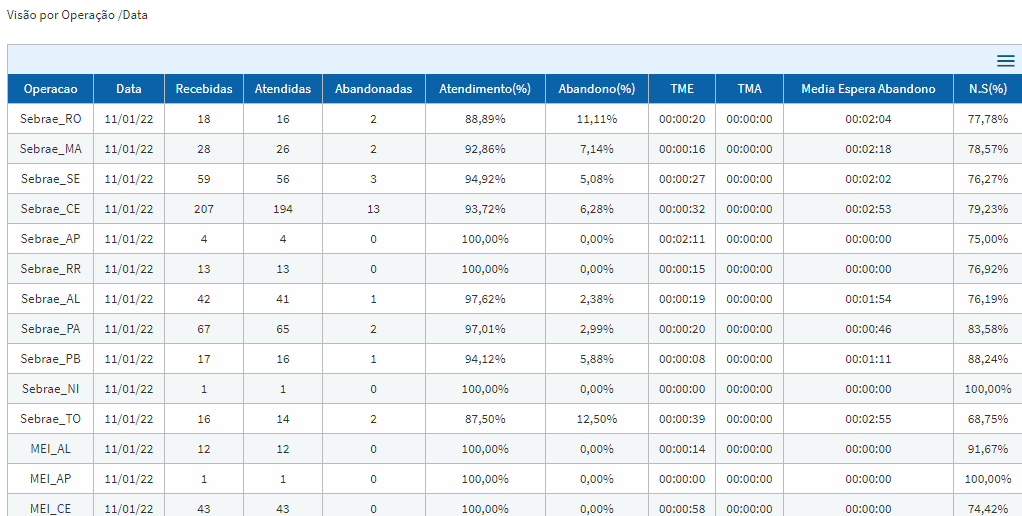Select the Sebrae_AP operation cell
1022x516 pixels.
tap(51, 239)
